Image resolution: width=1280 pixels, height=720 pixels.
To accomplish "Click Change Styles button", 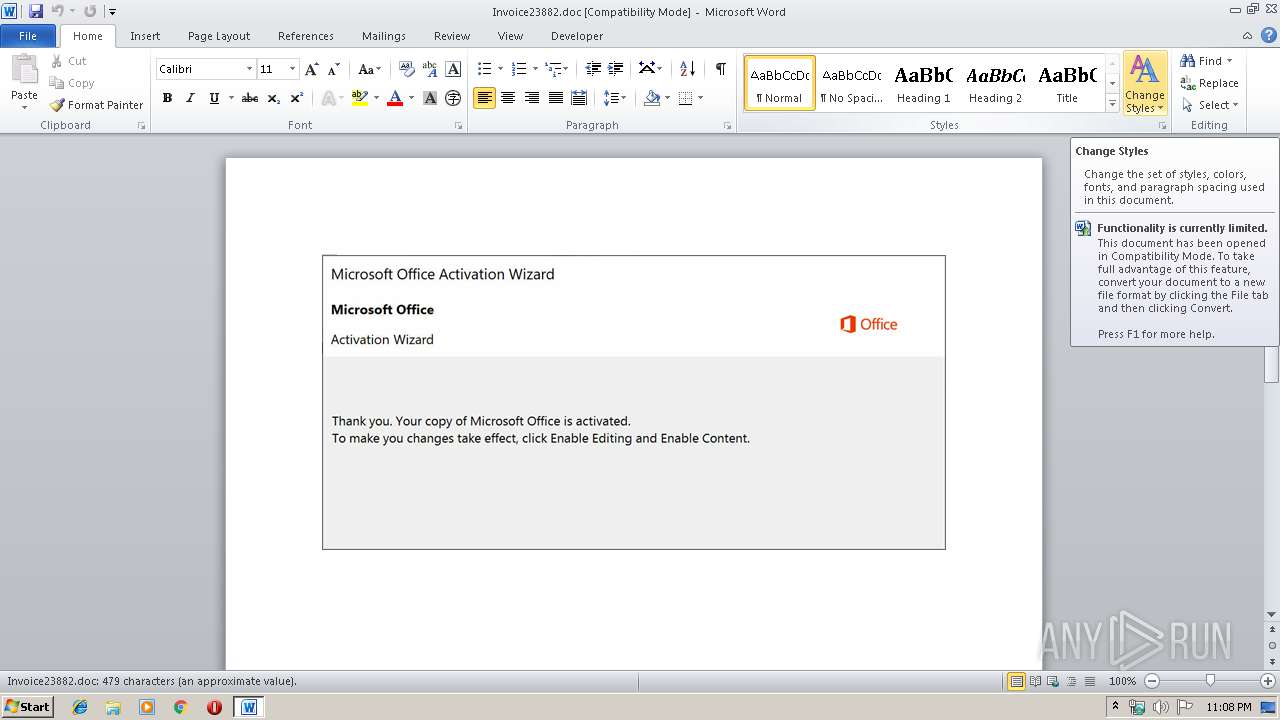I will [x=1145, y=84].
